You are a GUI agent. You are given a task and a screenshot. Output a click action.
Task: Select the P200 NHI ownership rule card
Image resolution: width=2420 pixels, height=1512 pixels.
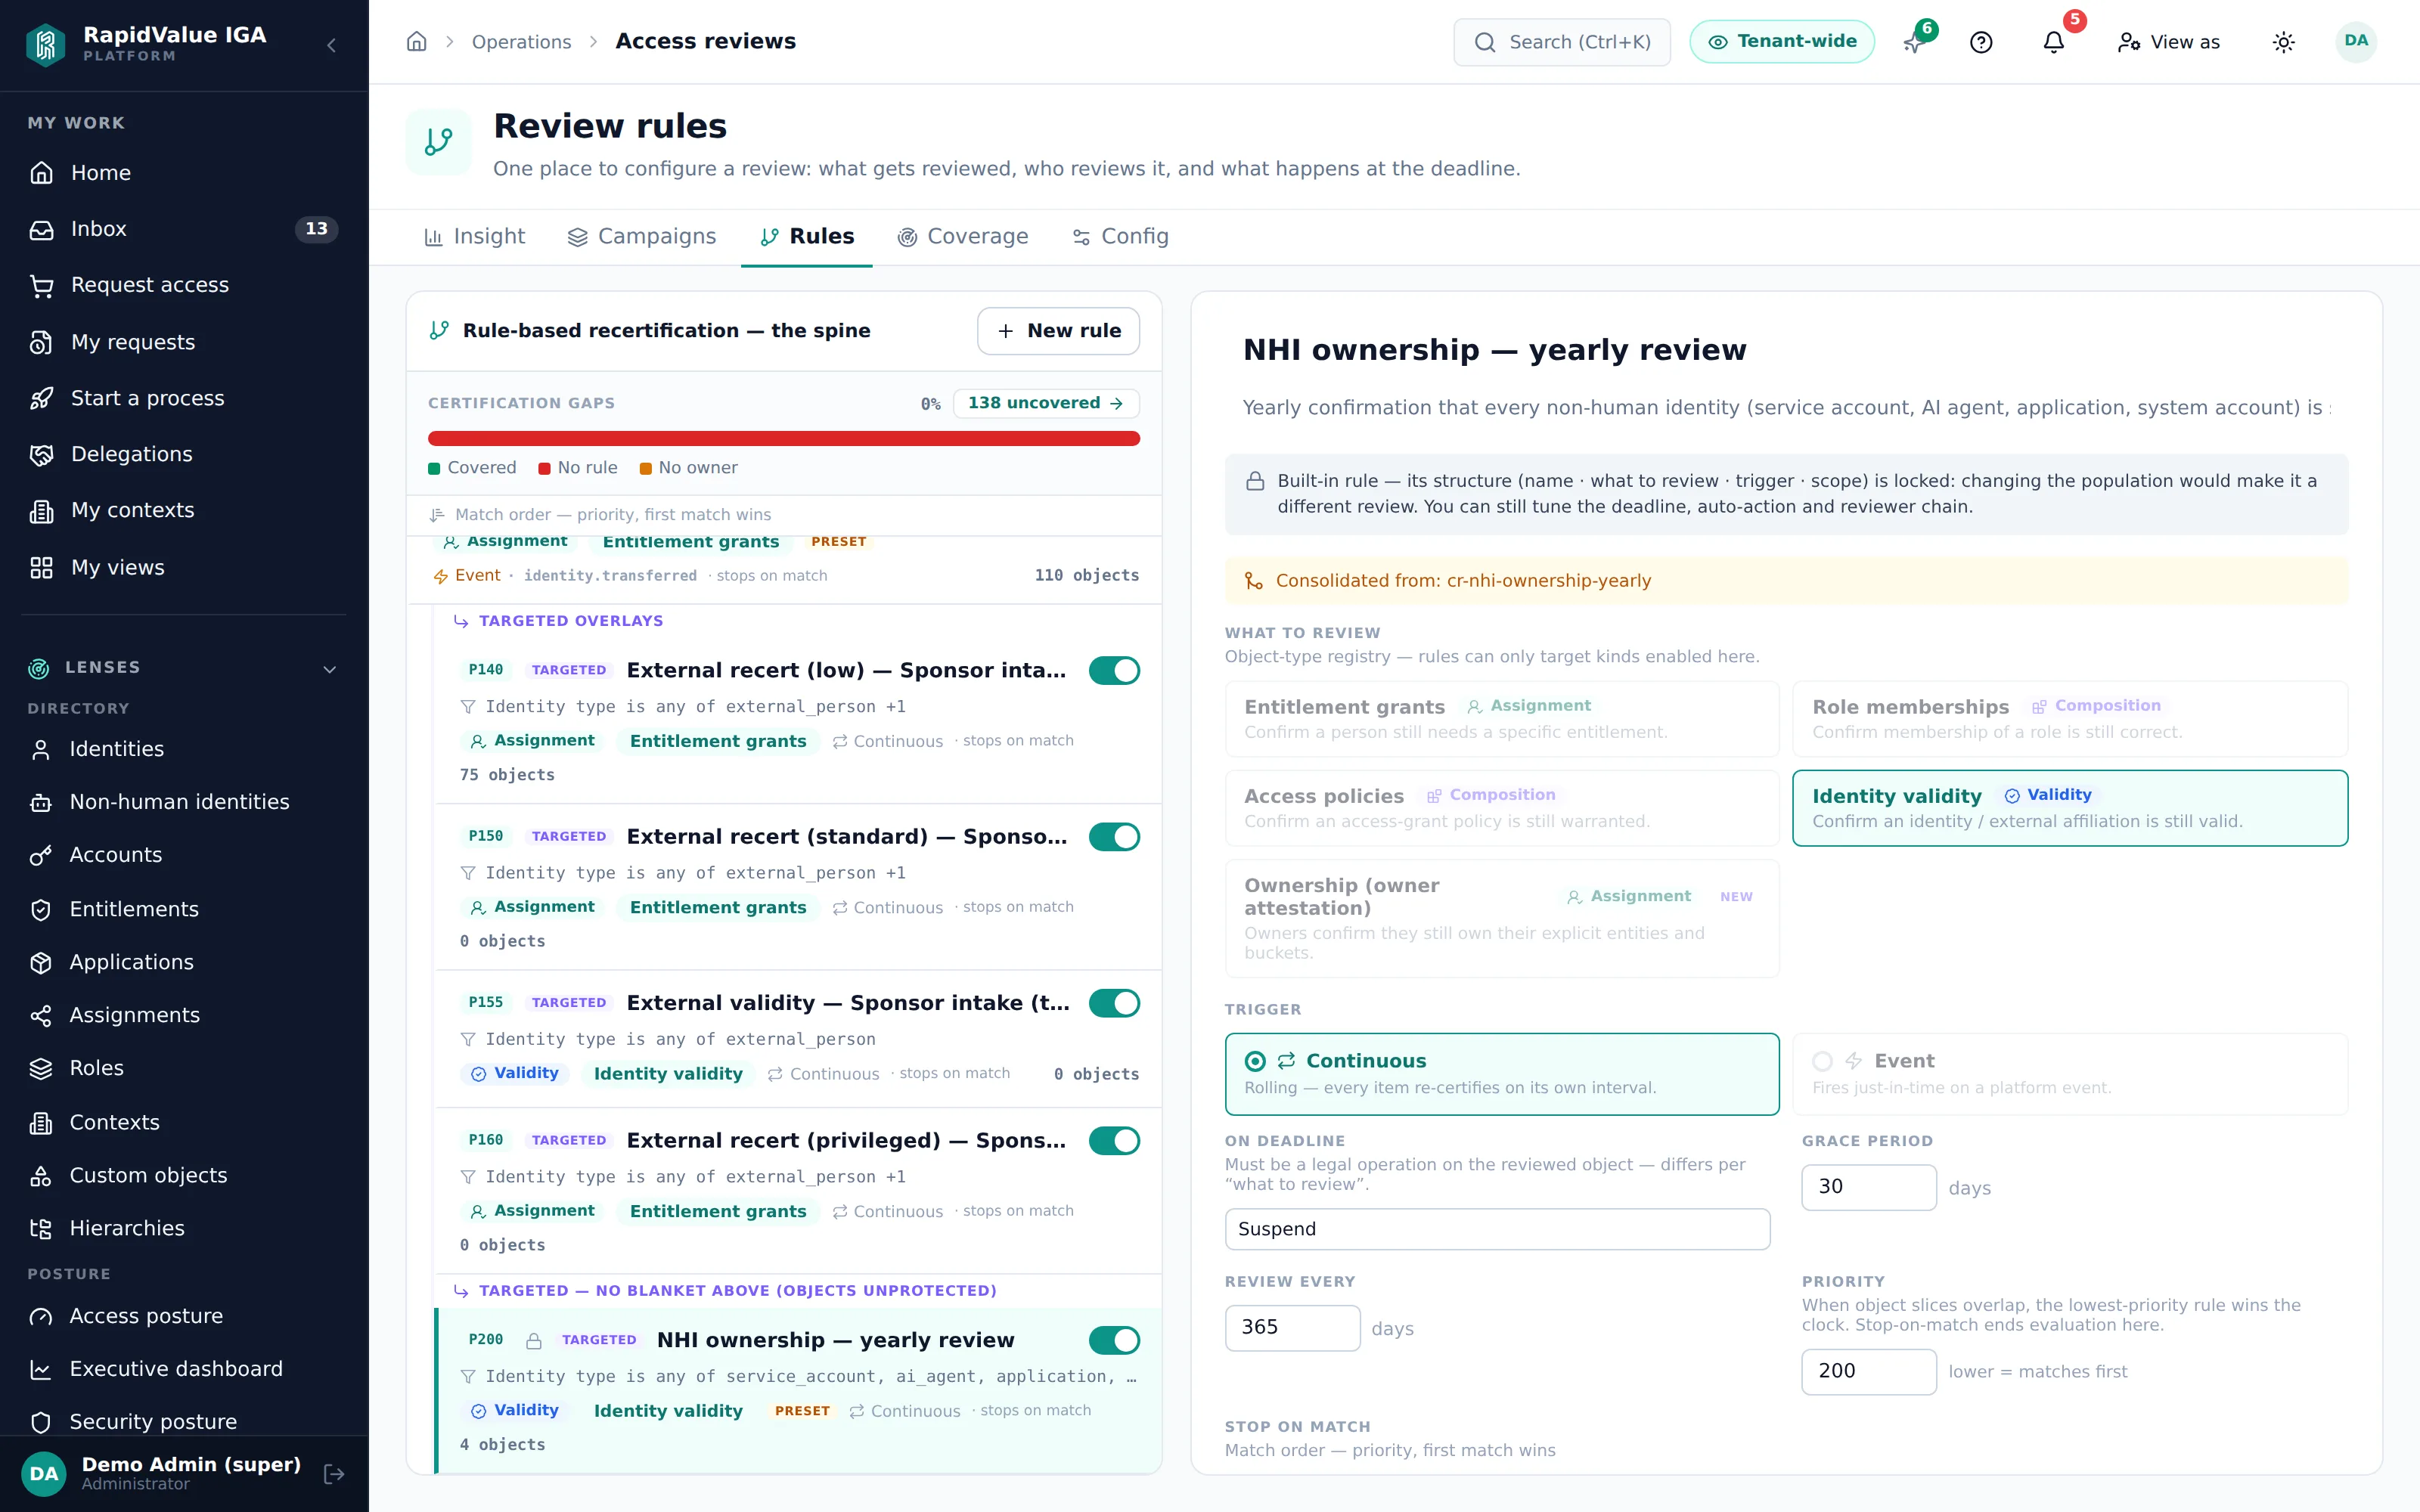point(799,1390)
